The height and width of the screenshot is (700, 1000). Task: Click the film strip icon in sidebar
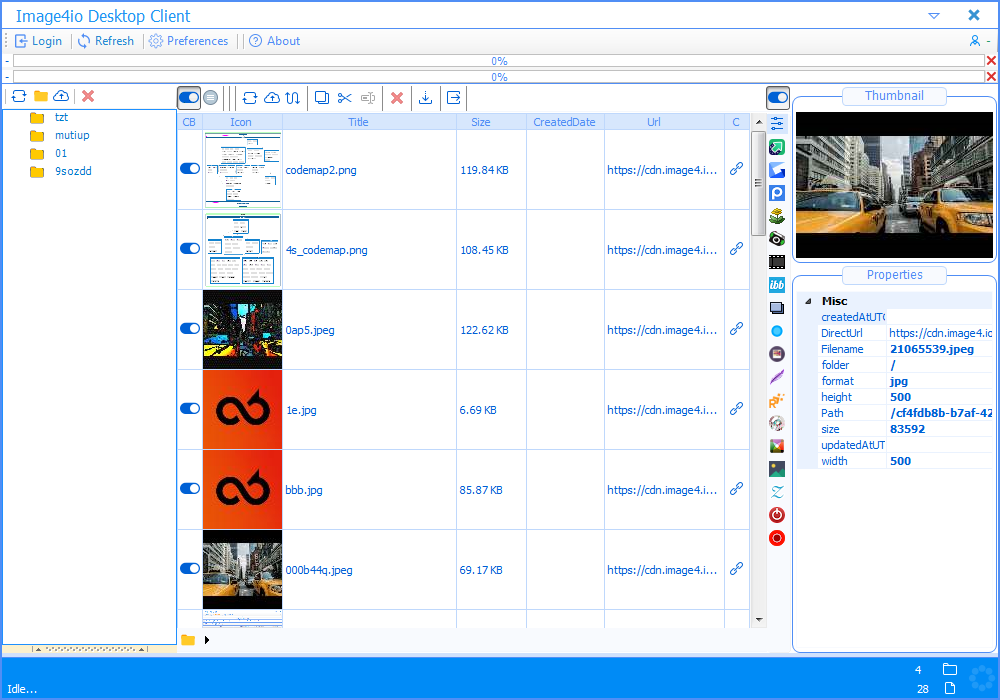[777, 262]
